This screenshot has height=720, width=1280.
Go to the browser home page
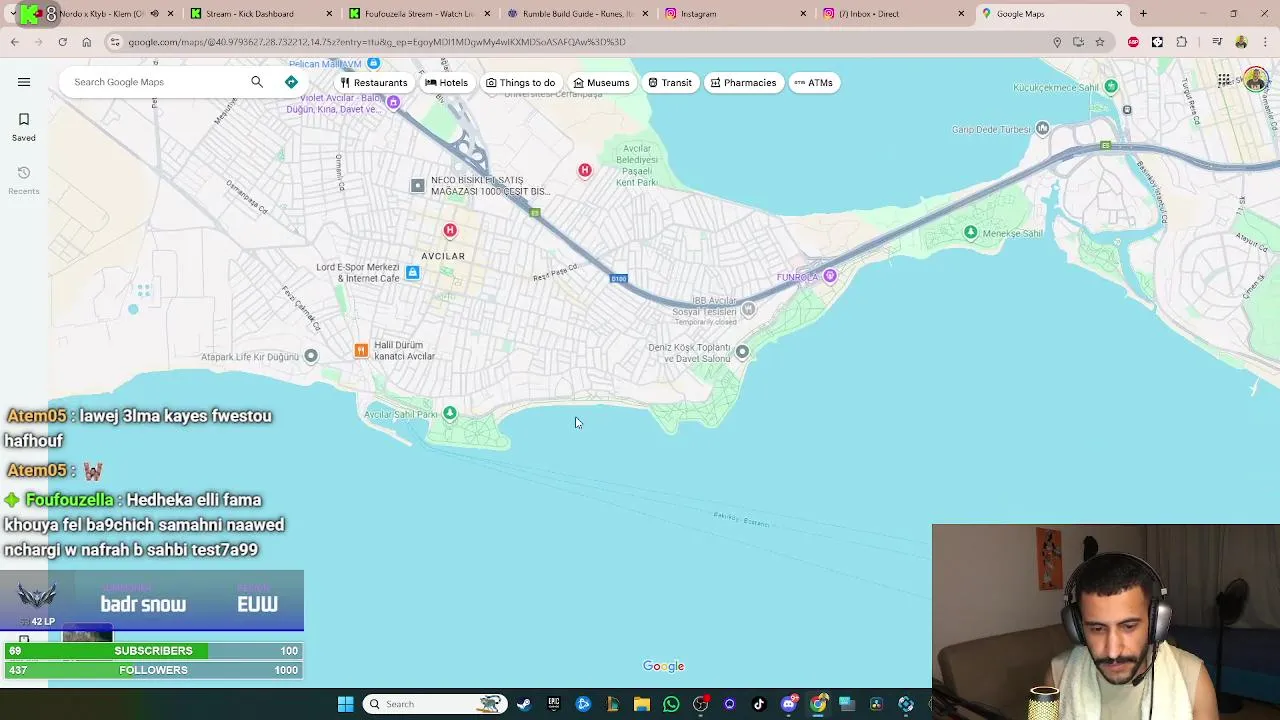click(87, 42)
